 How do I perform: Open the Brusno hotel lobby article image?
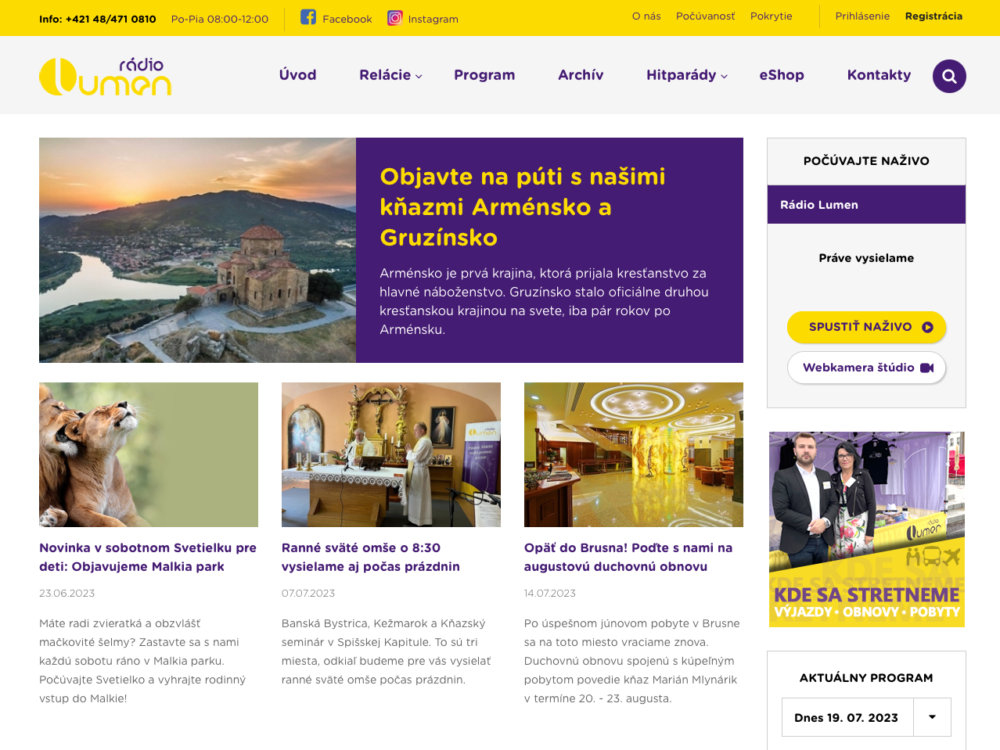coord(633,455)
